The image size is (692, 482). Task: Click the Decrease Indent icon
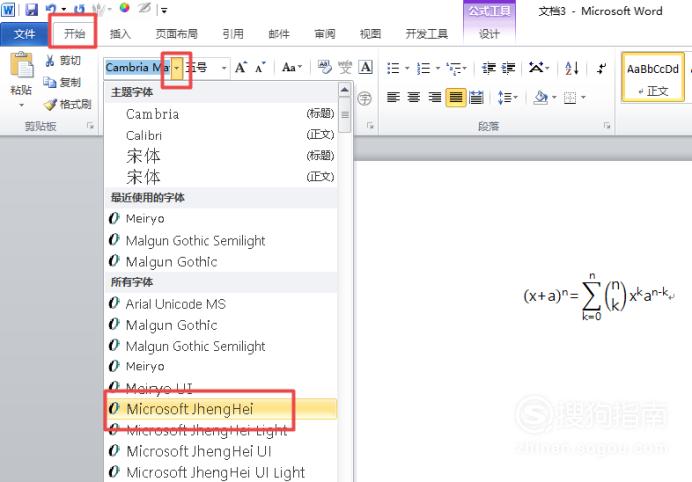pyautogui.click(x=489, y=68)
